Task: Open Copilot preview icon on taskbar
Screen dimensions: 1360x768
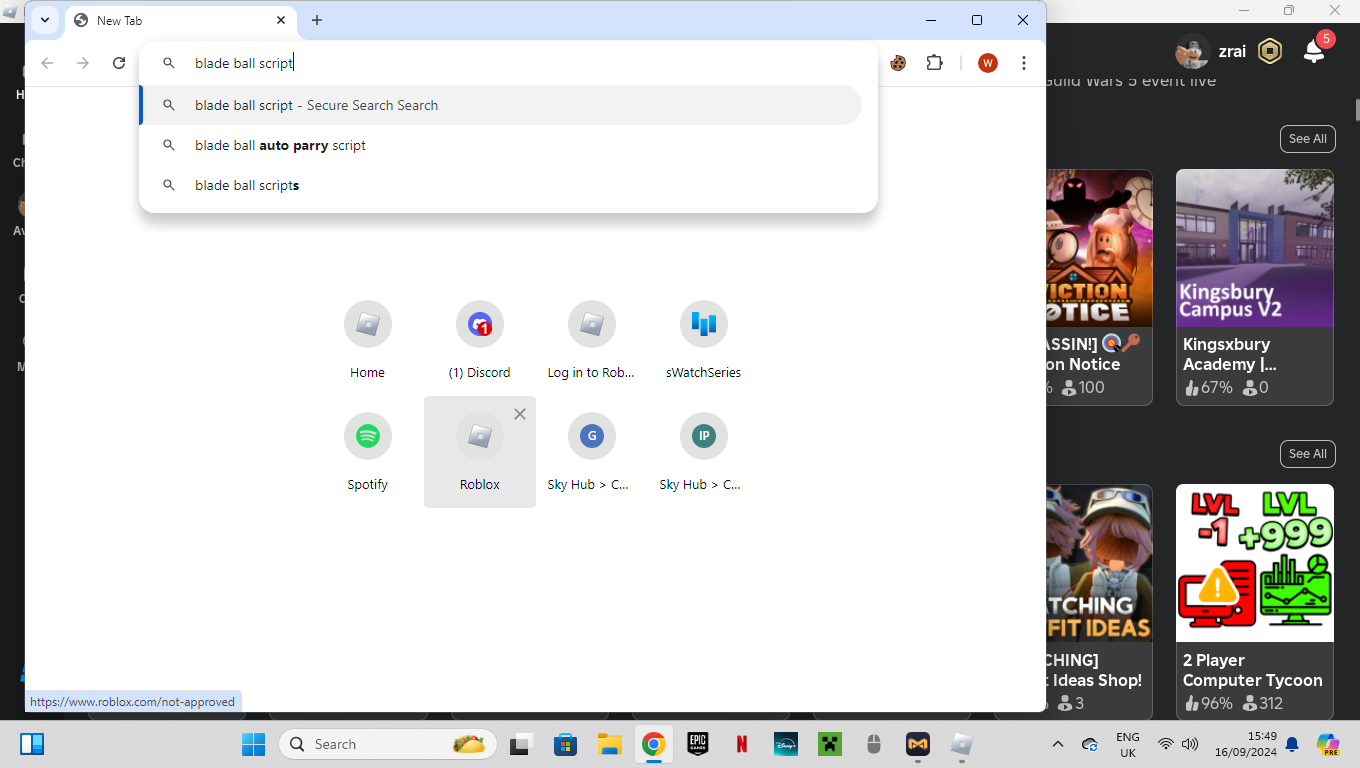Action: click(1328, 744)
